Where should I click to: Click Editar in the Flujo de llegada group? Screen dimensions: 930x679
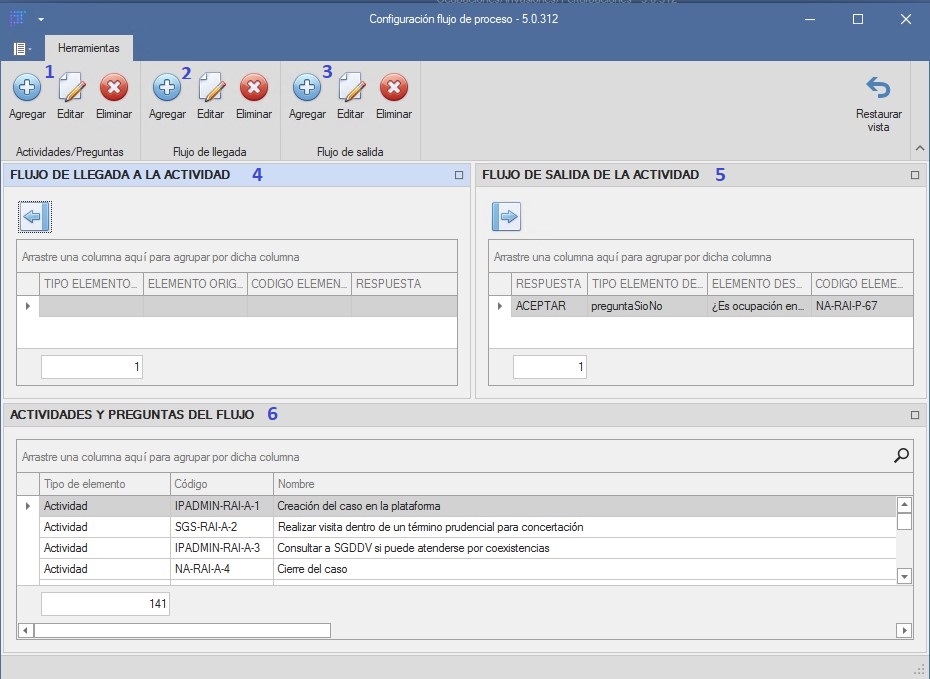[210, 95]
